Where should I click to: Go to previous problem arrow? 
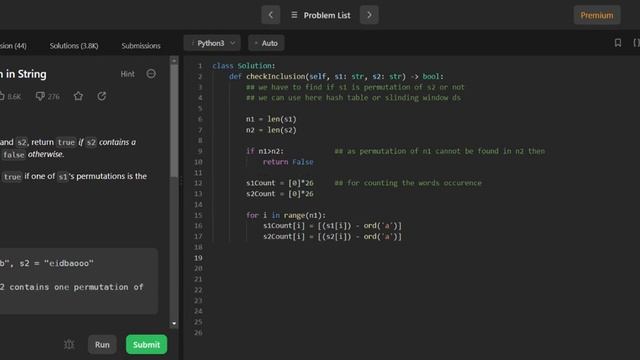coord(271,15)
